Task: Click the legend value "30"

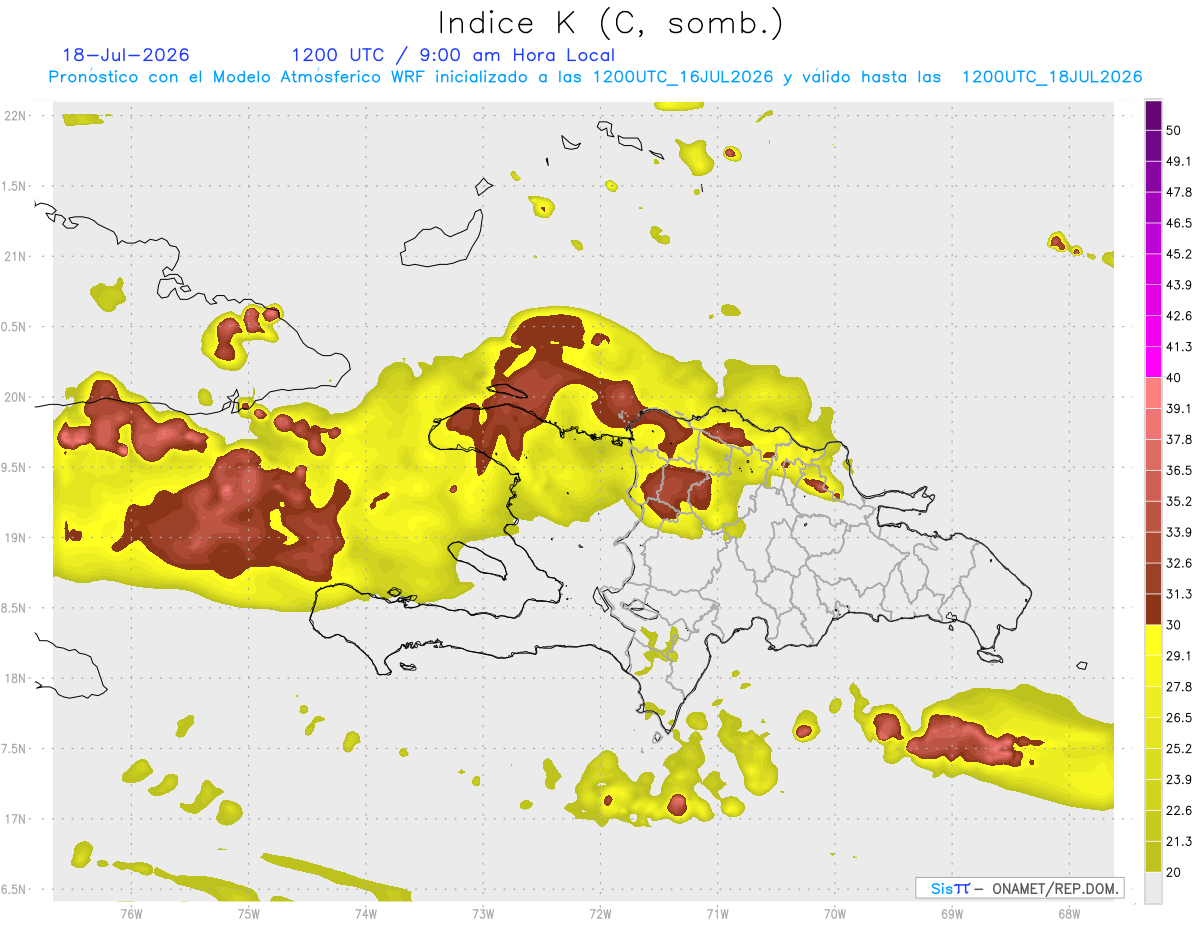Action: (x=1174, y=625)
